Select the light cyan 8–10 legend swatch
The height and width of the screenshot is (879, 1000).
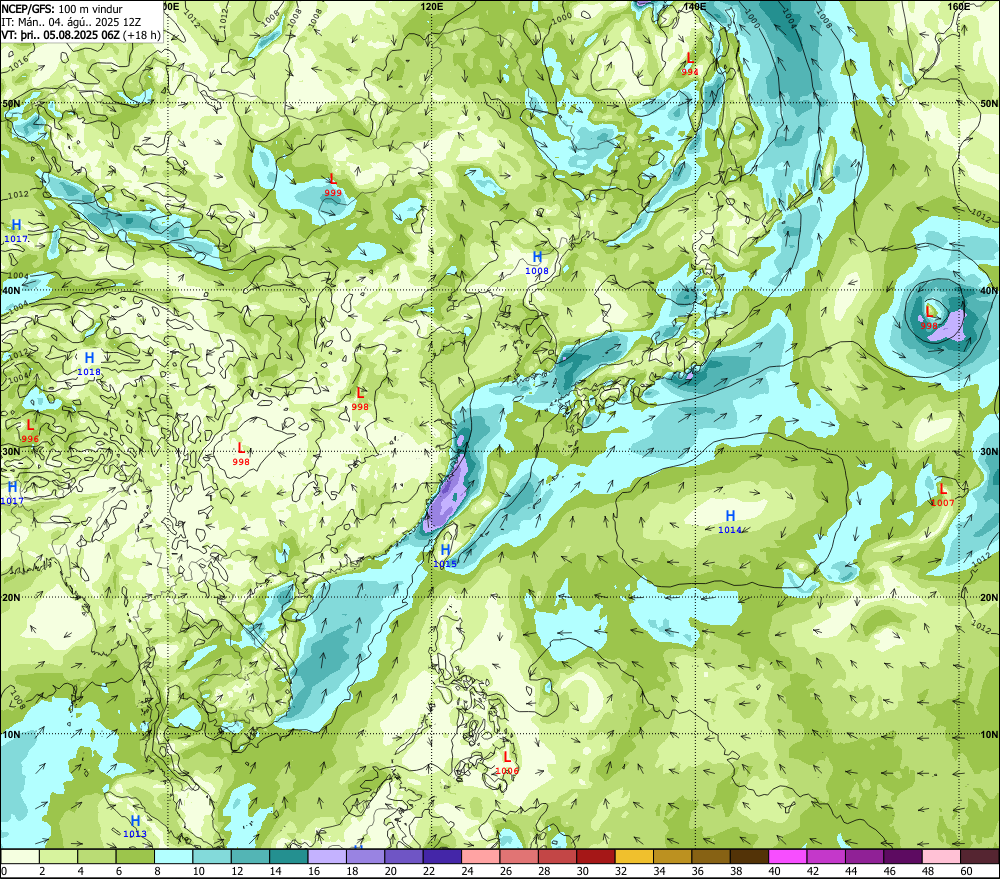[x=173, y=856]
